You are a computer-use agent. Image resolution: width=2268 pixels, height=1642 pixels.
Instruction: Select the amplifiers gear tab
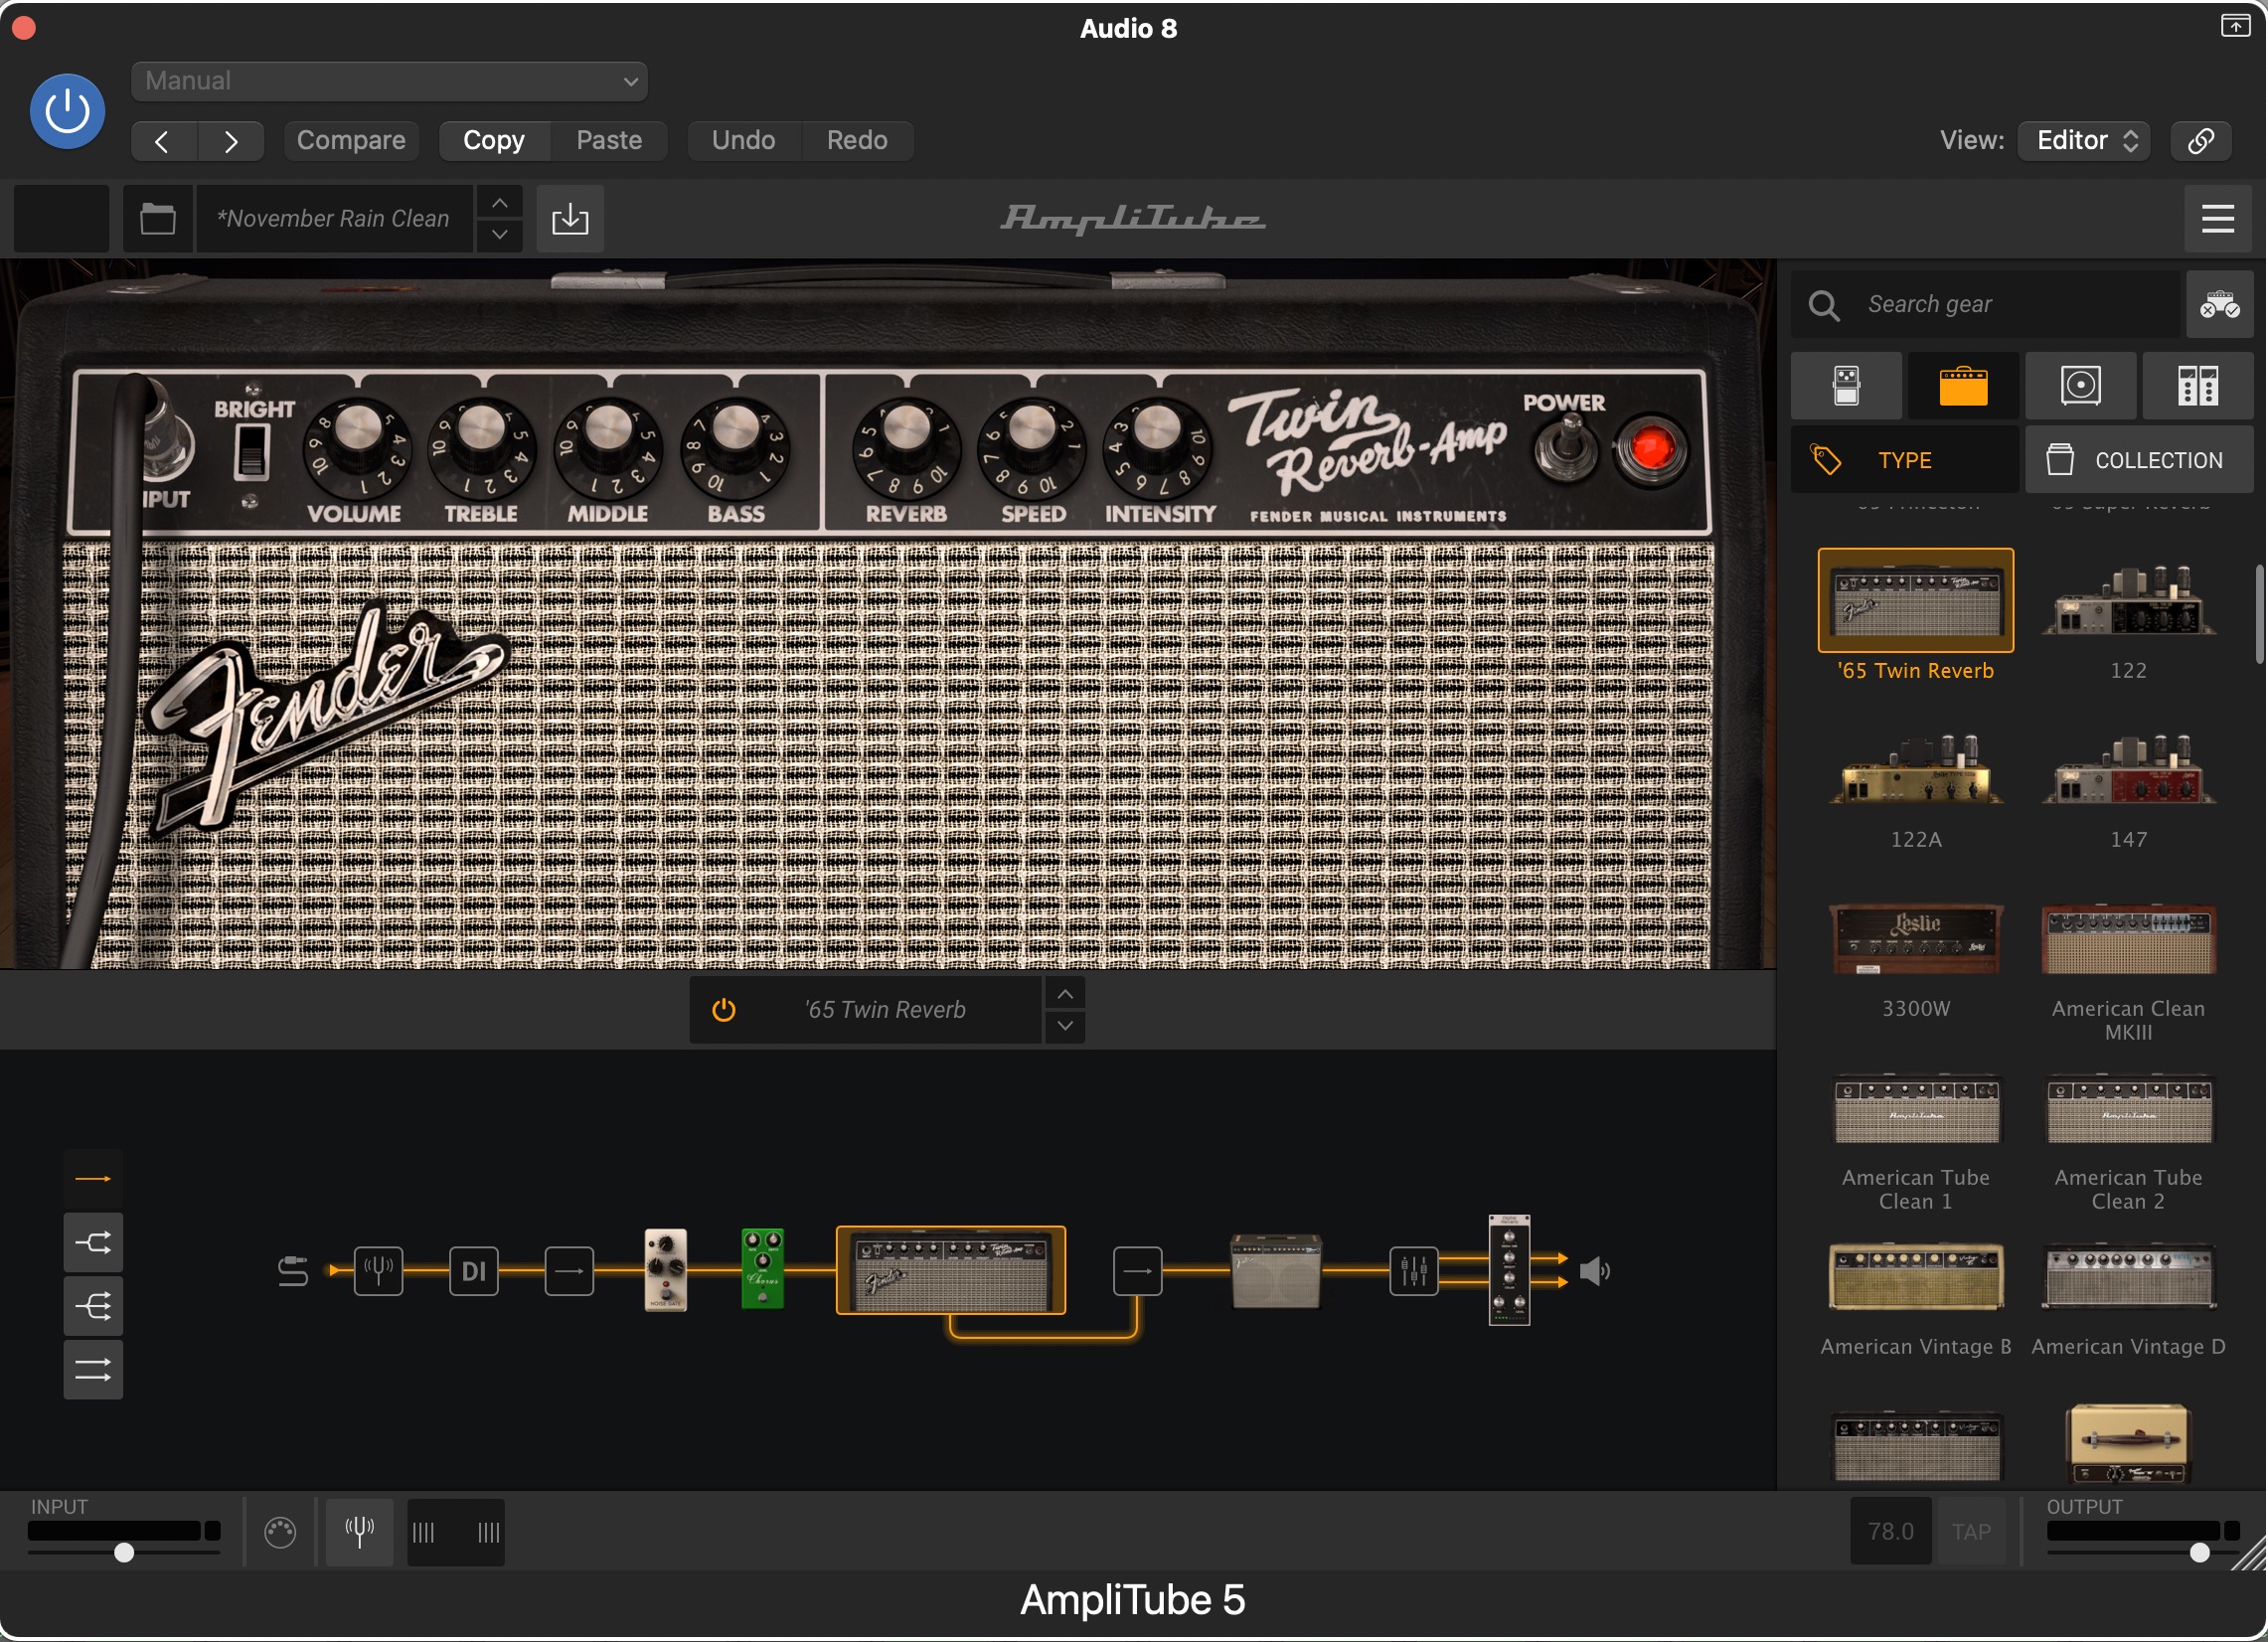1963,386
